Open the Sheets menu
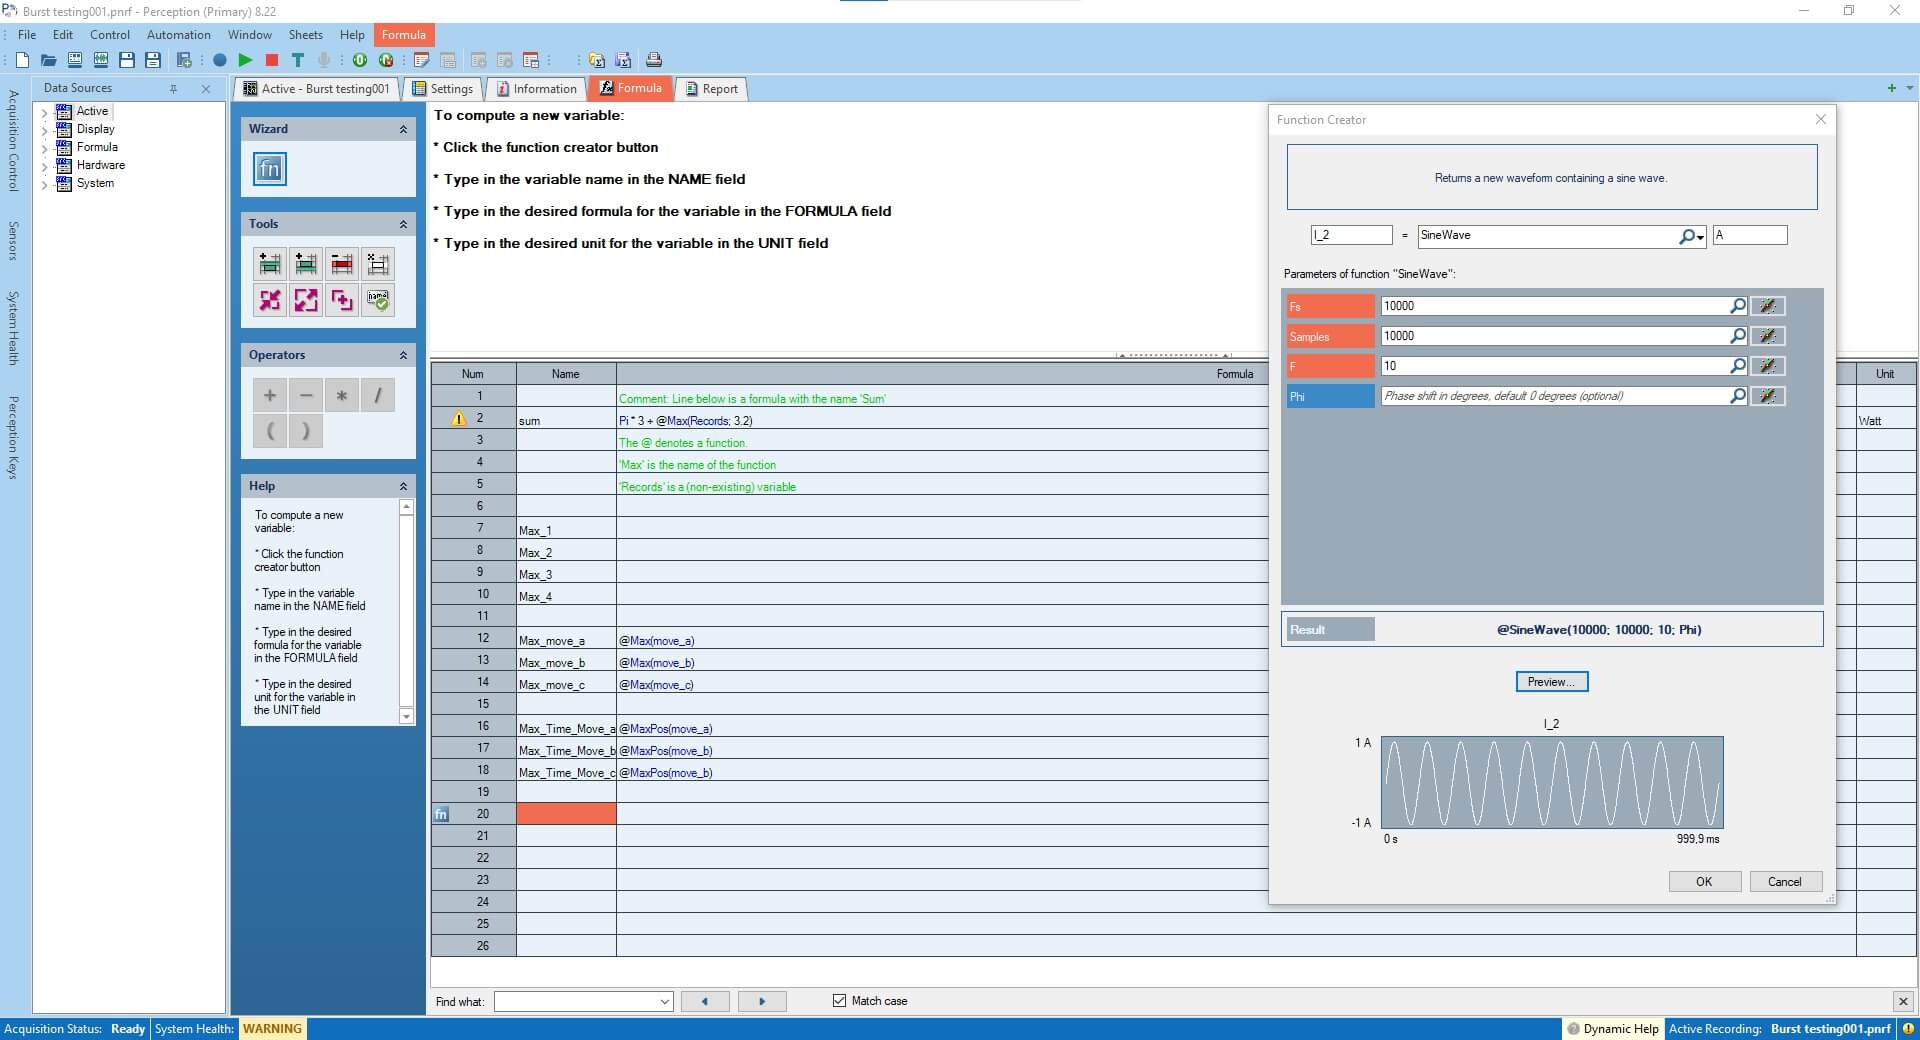 pyautogui.click(x=306, y=34)
